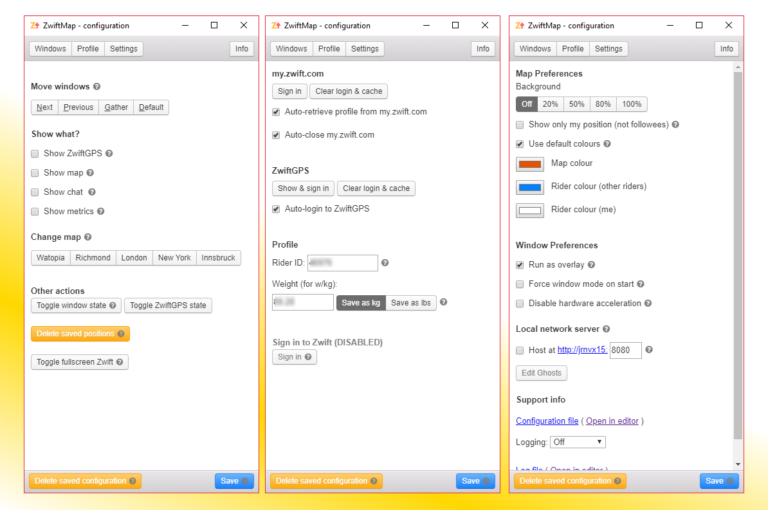Click Delete saved configuration in left window
Viewport: 768px width, 510px height.
tap(85, 481)
